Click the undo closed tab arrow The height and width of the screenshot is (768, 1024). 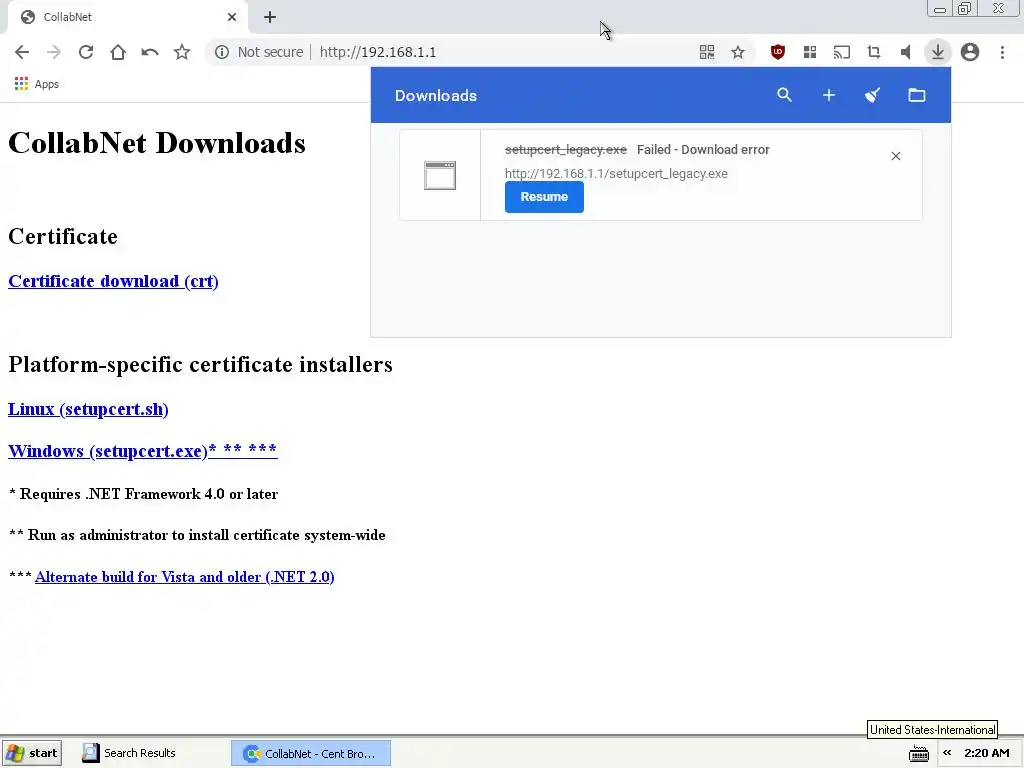pos(150,52)
